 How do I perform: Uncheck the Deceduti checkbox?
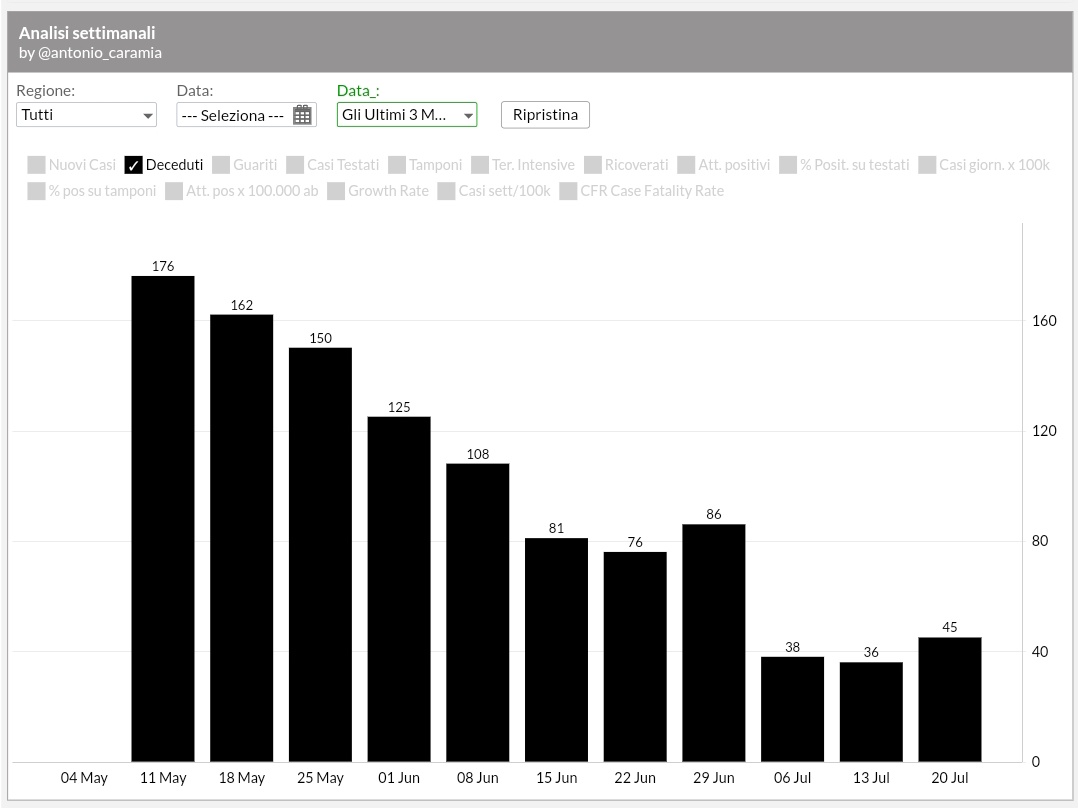click(x=133, y=165)
